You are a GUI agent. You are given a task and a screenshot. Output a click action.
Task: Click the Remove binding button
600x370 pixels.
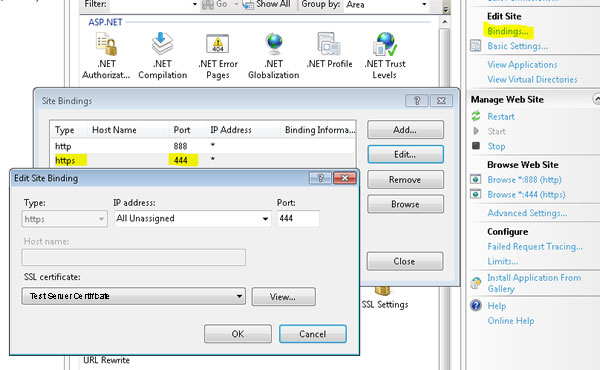405,179
